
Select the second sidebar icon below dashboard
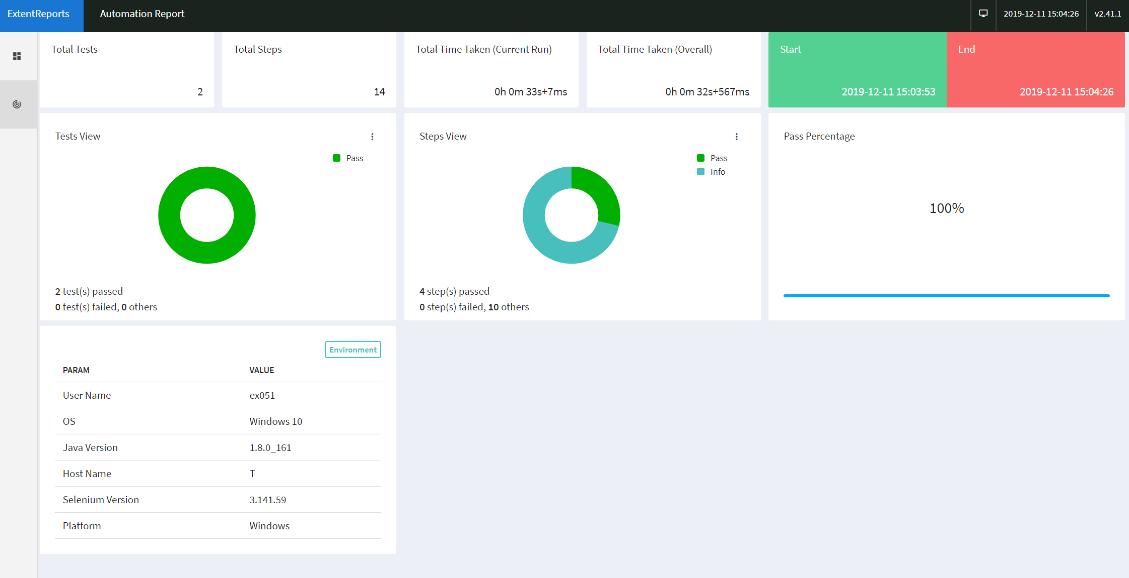pyautogui.click(x=17, y=104)
